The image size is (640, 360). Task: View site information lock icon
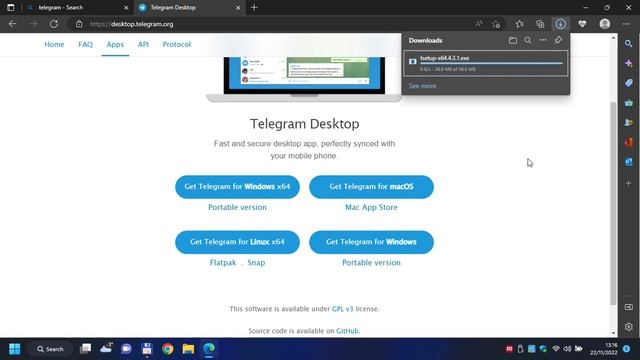[x=79, y=24]
